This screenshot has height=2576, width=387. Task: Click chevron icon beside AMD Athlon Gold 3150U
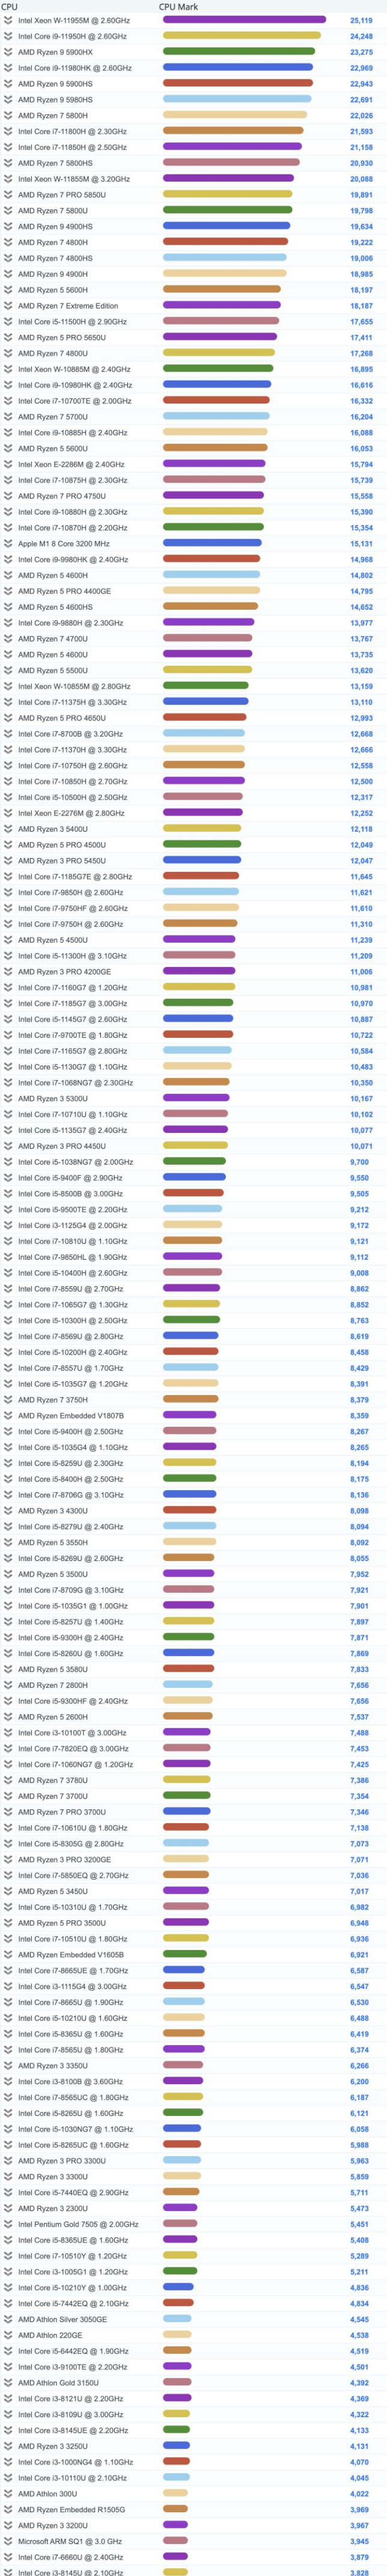[8, 2382]
